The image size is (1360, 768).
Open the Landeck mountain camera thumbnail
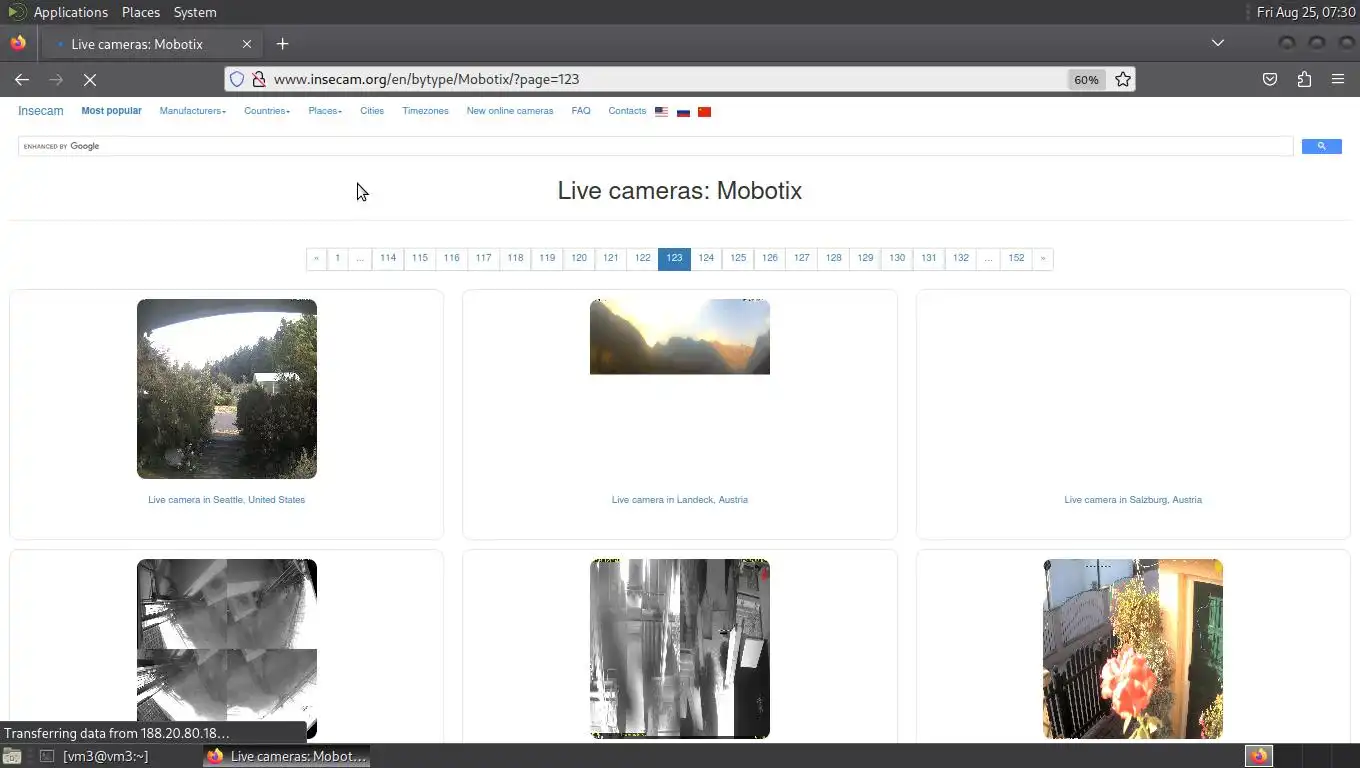(x=680, y=337)
